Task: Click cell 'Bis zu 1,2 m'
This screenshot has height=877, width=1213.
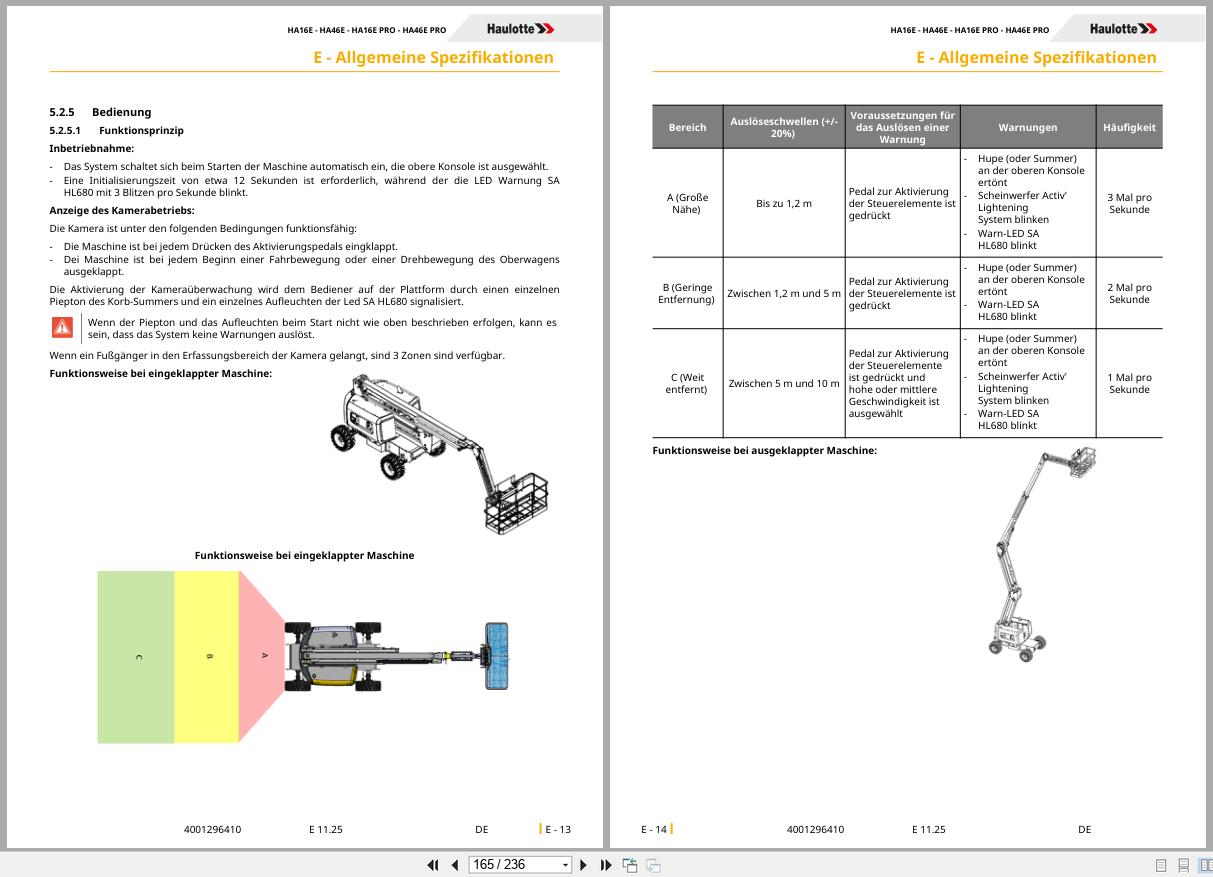Action: [x=784, y=203]
